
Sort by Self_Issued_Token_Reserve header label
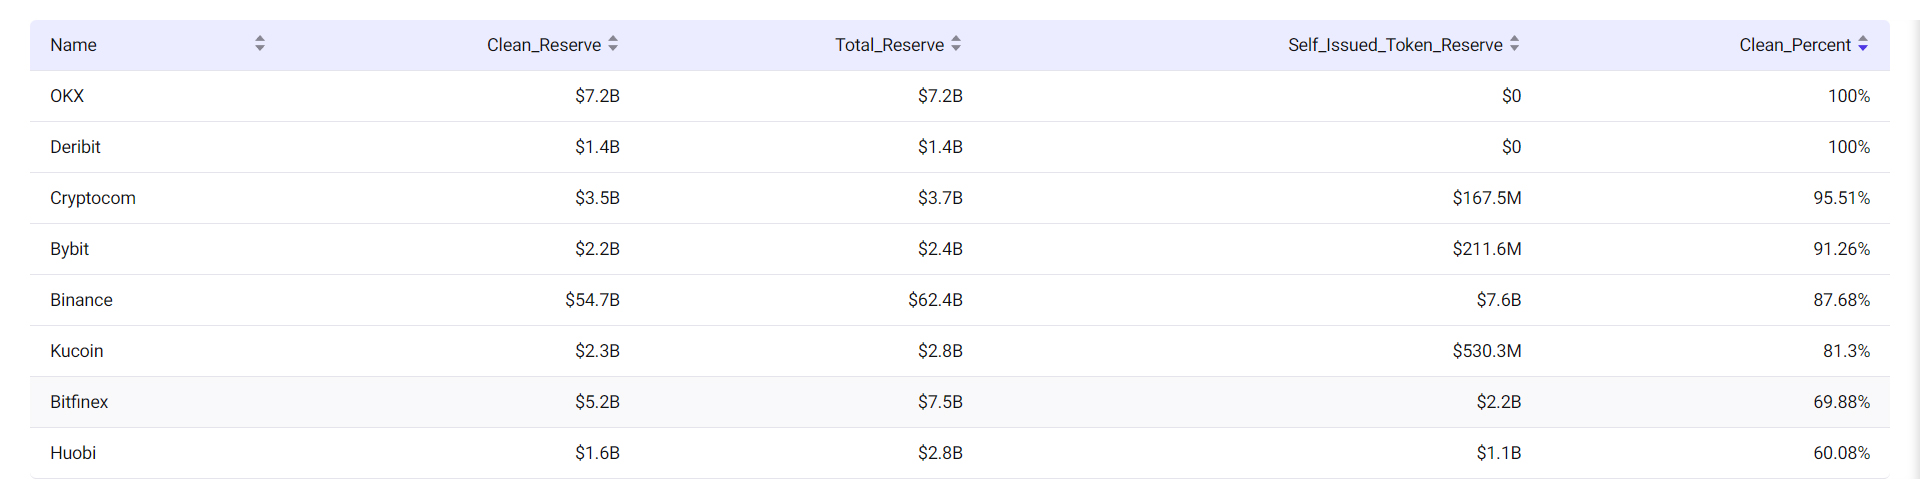coord(1395,45)
